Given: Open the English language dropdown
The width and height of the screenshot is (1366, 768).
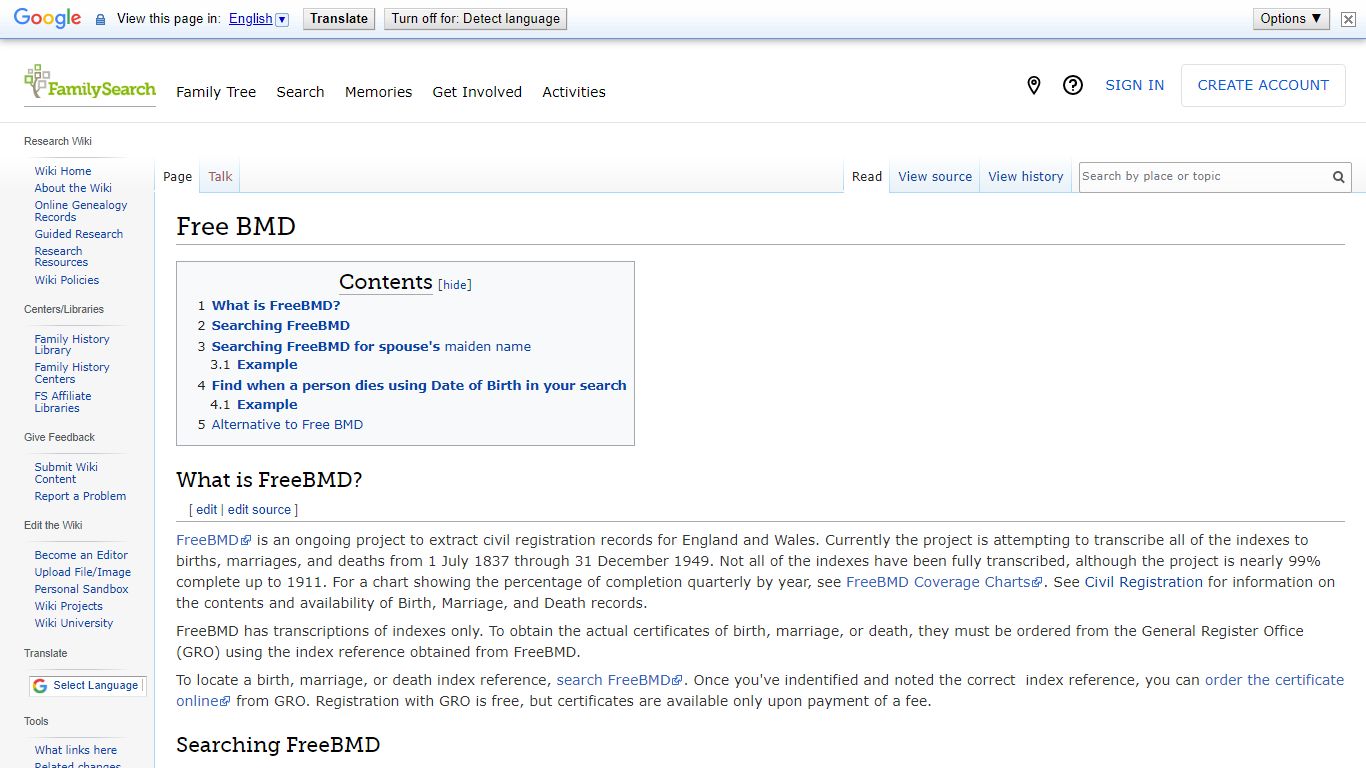Looking at the screenshot, I should [258, 19].
